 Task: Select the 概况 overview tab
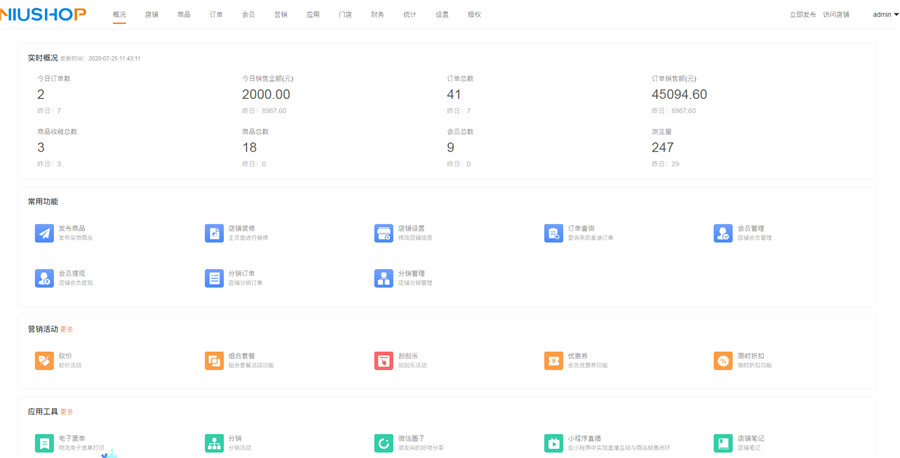(119, 15)
